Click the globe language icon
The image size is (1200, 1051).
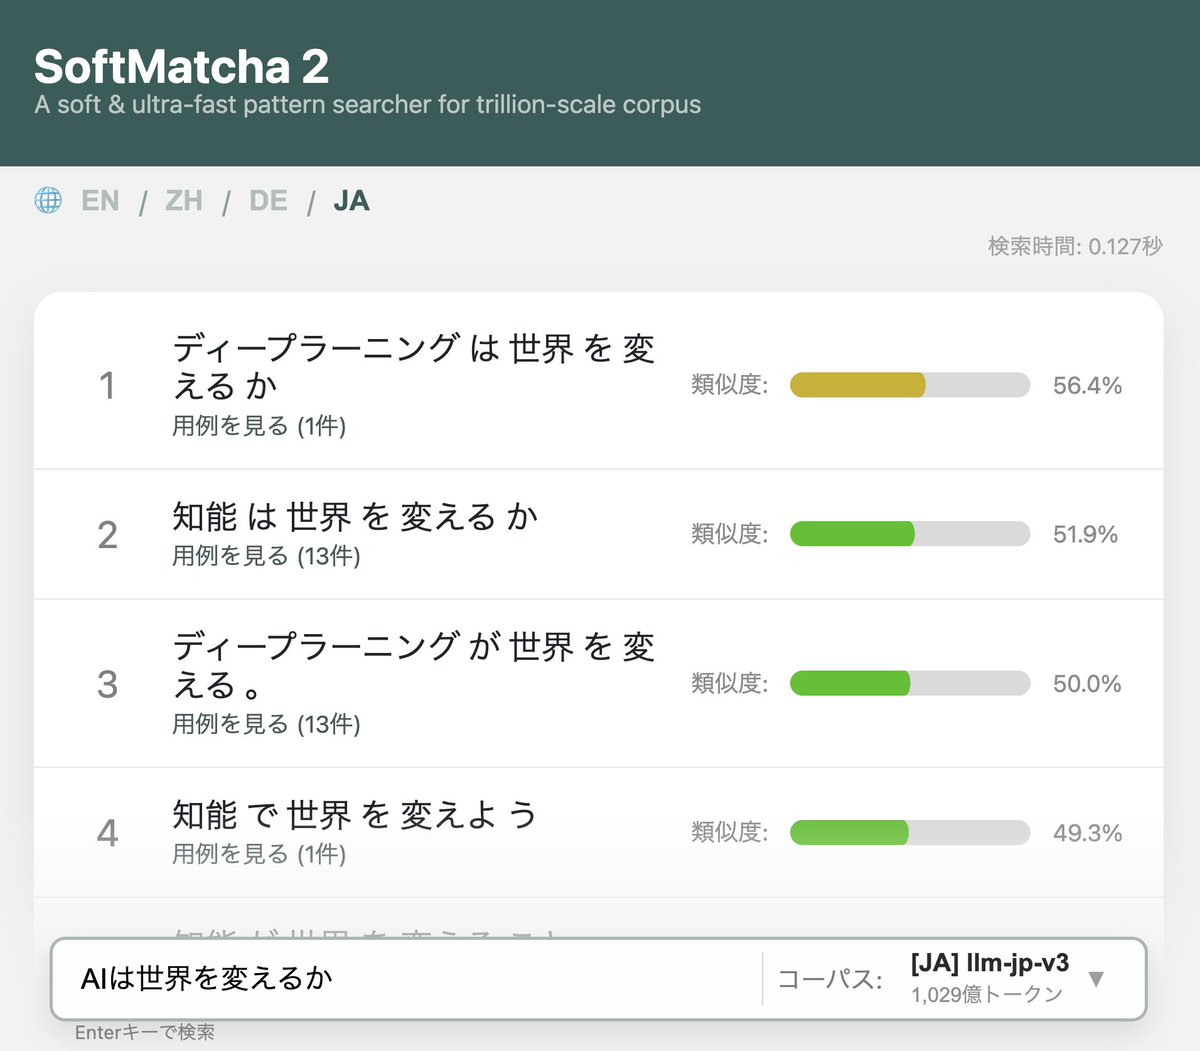coord(48,200)
